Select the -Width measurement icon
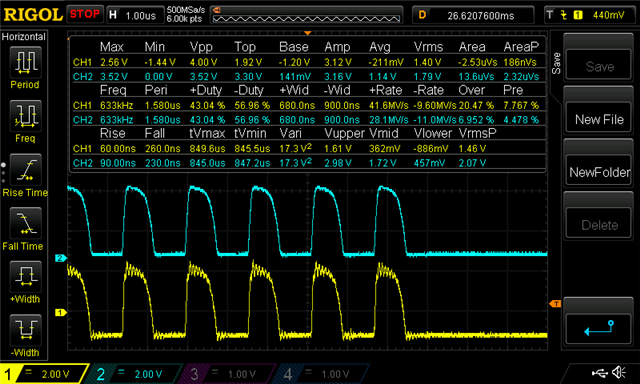This screenshot has width=640, height=384. (x=25, y=330)
